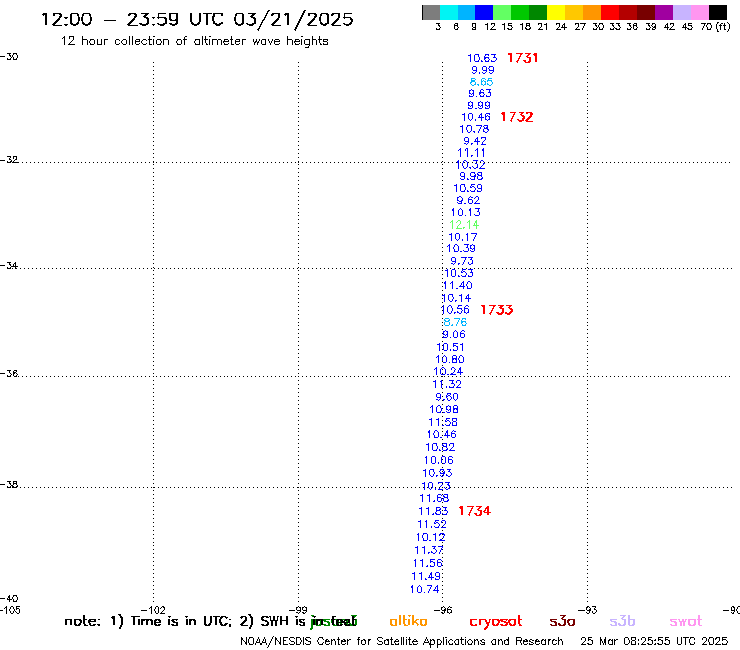Click the wave height value 11.68
Screen dimensions: 740x650
(x=434, y=498)
